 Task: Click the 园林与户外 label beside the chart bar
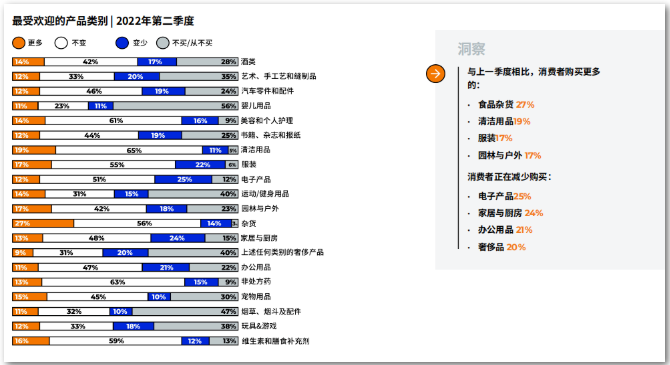click(x=260, y=209)
